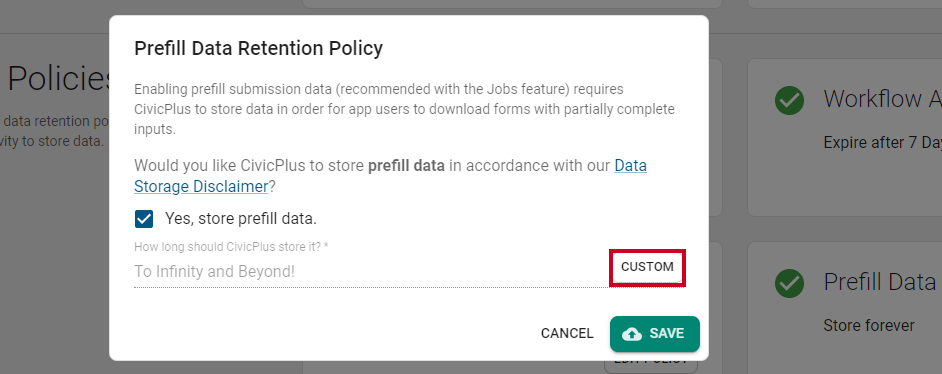Click the bold 'prefill data' text
The image size is (942, 374).
coord(406,166)
